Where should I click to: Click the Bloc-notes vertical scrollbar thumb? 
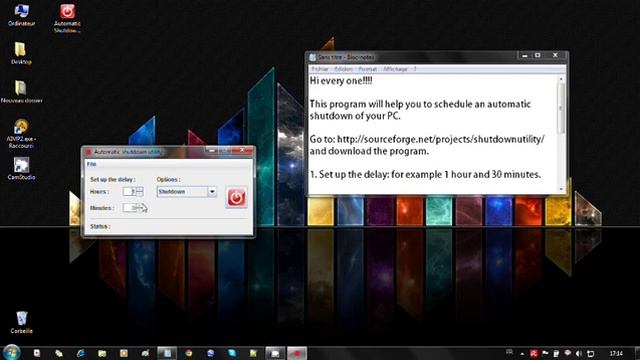pyautogui.click(x=561, y=108)
